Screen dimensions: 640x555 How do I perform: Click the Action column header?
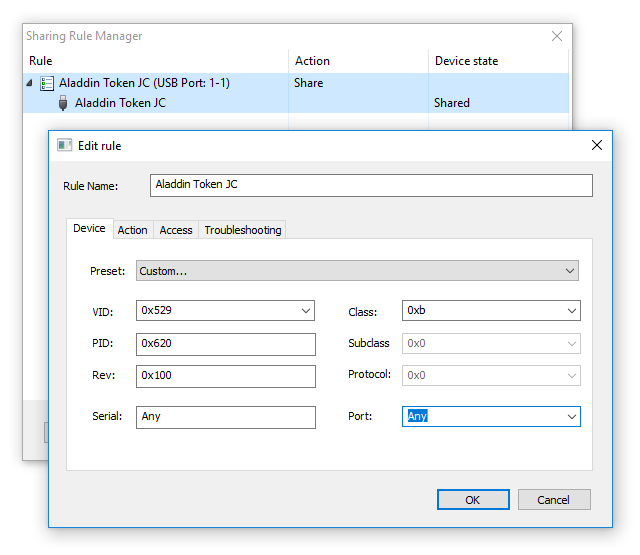[x=358, y=61]
